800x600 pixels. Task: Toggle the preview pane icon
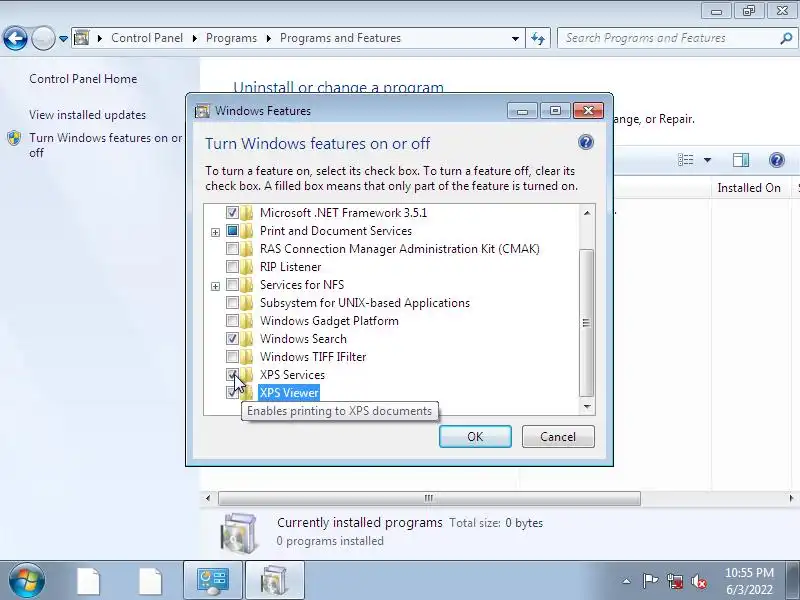pos(741,160)
